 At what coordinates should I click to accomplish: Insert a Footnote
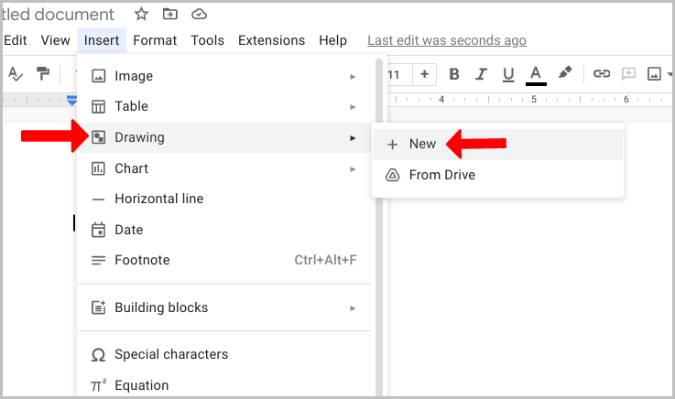224,260
